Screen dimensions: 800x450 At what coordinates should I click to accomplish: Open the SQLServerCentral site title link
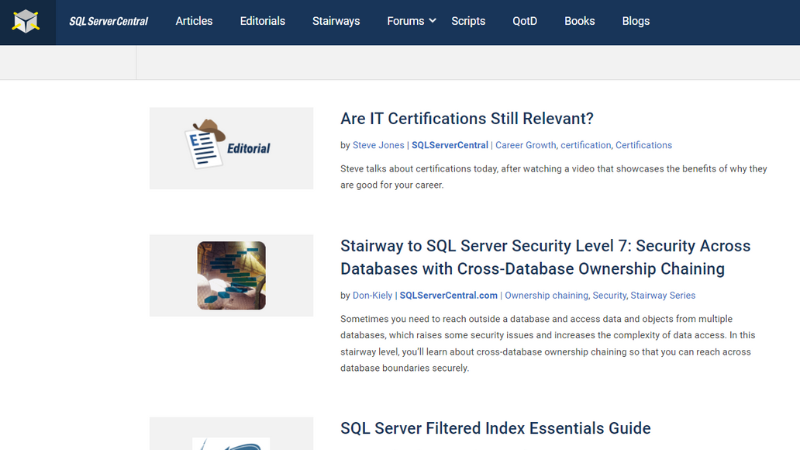click(109, 21)
